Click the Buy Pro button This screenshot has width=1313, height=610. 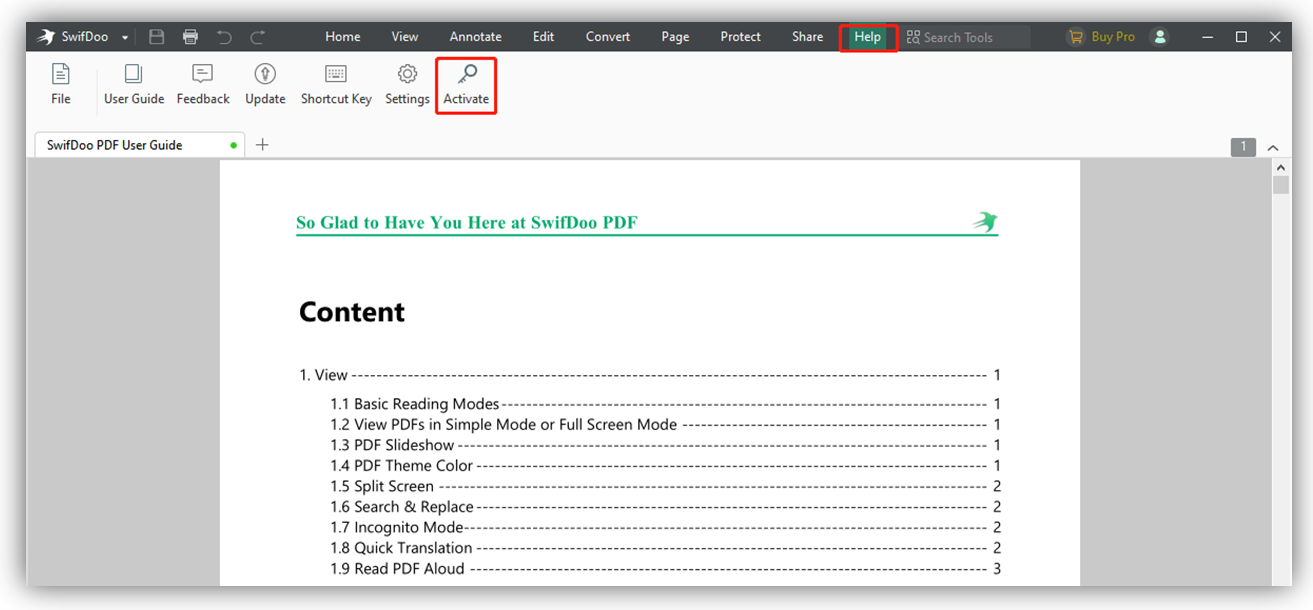click(1102, 37)
